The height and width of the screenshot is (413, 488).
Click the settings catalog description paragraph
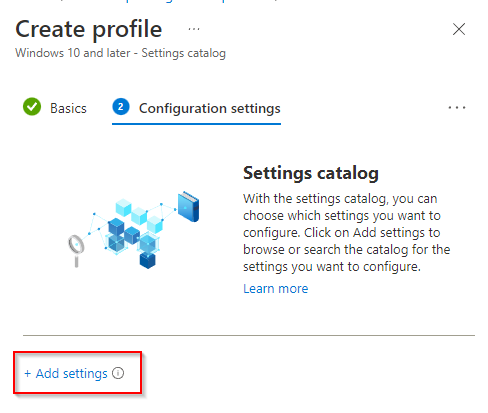[347, 233]
